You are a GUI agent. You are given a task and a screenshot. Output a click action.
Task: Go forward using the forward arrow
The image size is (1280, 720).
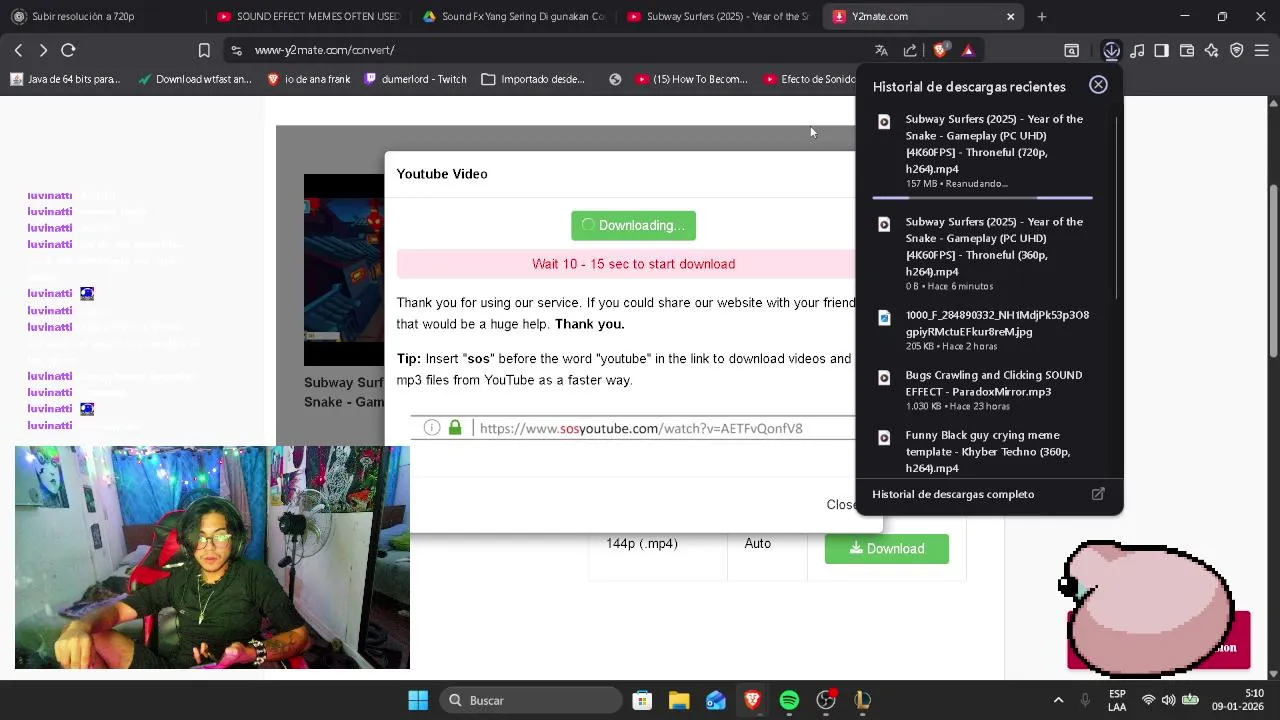coord(43,50)
